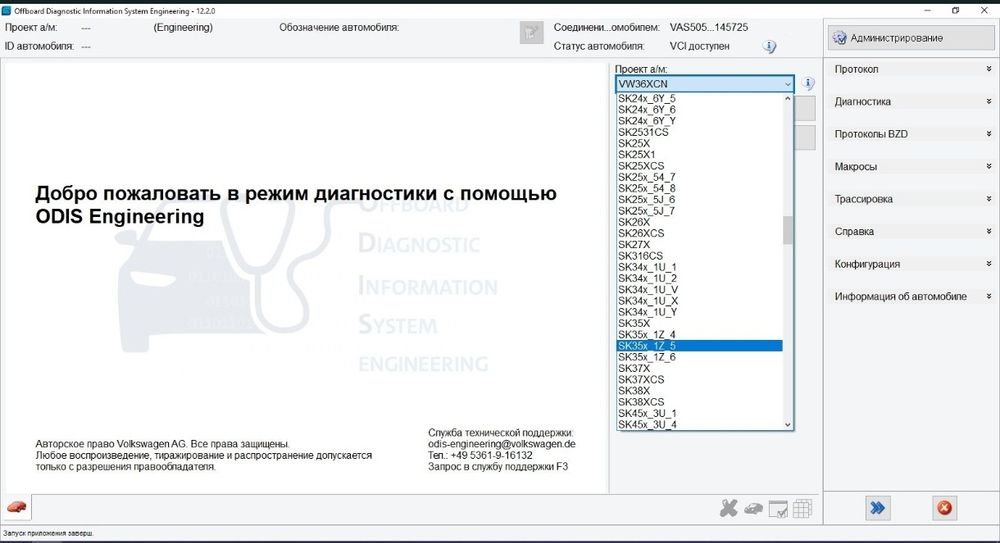Select SK34x_1U_2 from project list
Image resolution: width=1000 pixels, height=543 pixels.
pyautogui.click(x=699, y=278)
